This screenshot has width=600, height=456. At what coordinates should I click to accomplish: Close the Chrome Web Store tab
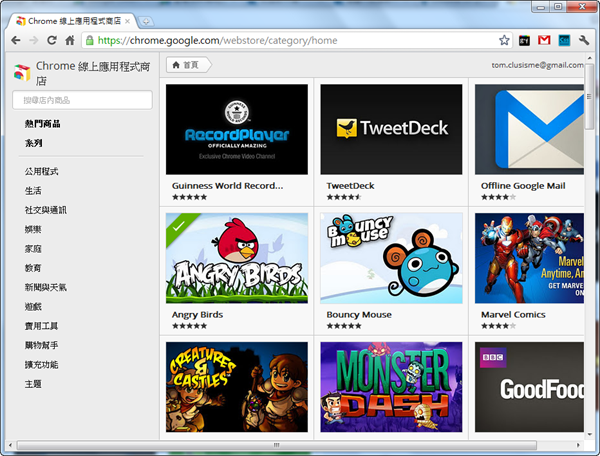(127, 20)
